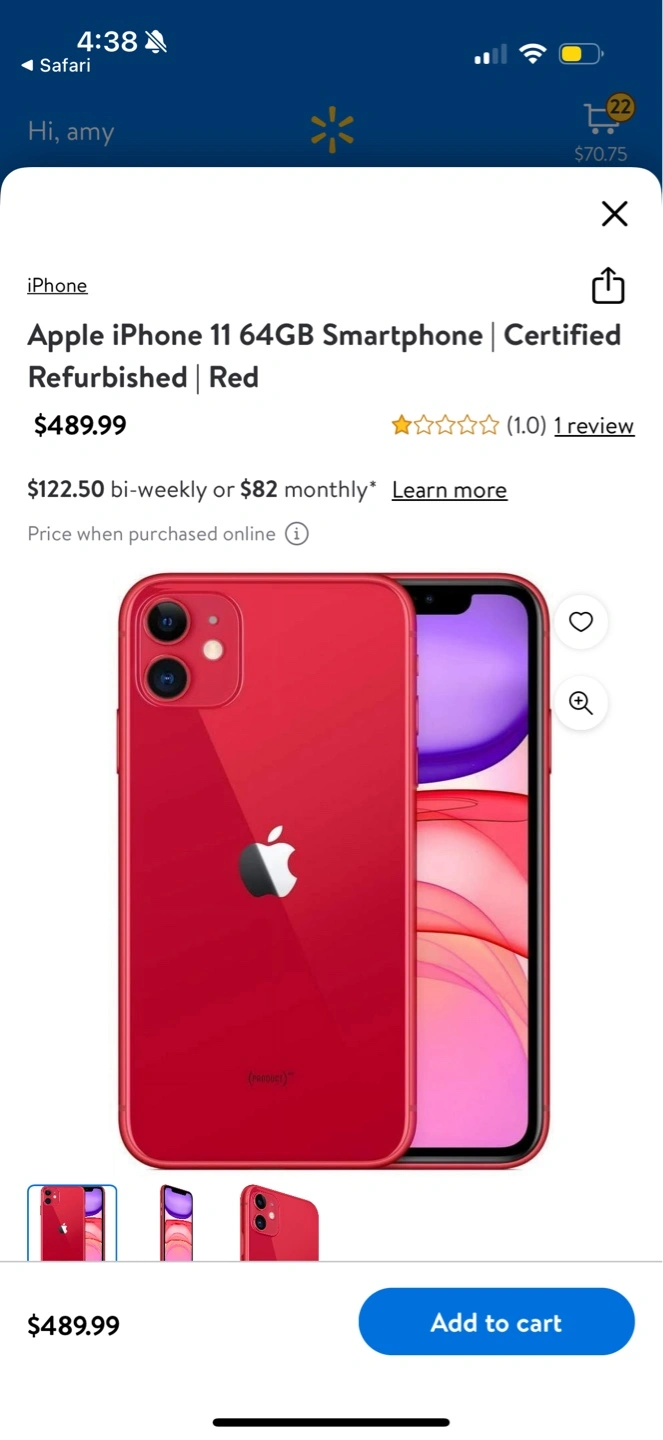This screenshot has width=663, height=1440.
Task: Open the iPhone category link
Action: 57,286
